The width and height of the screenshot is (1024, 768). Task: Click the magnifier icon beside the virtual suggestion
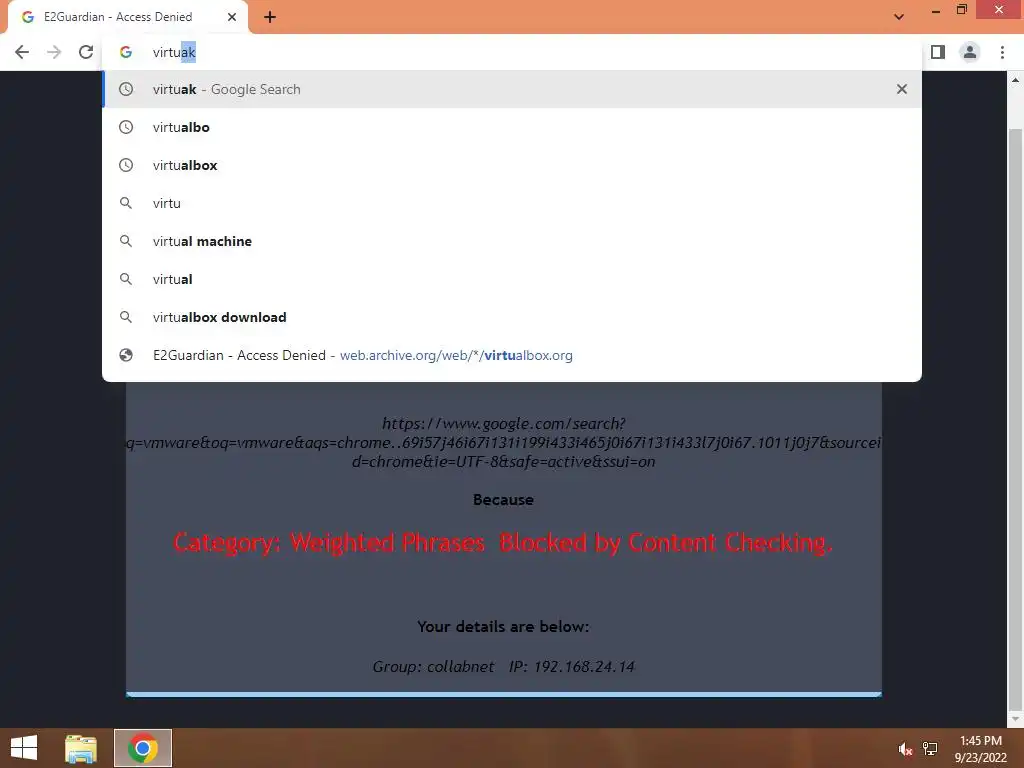[126, 279]
